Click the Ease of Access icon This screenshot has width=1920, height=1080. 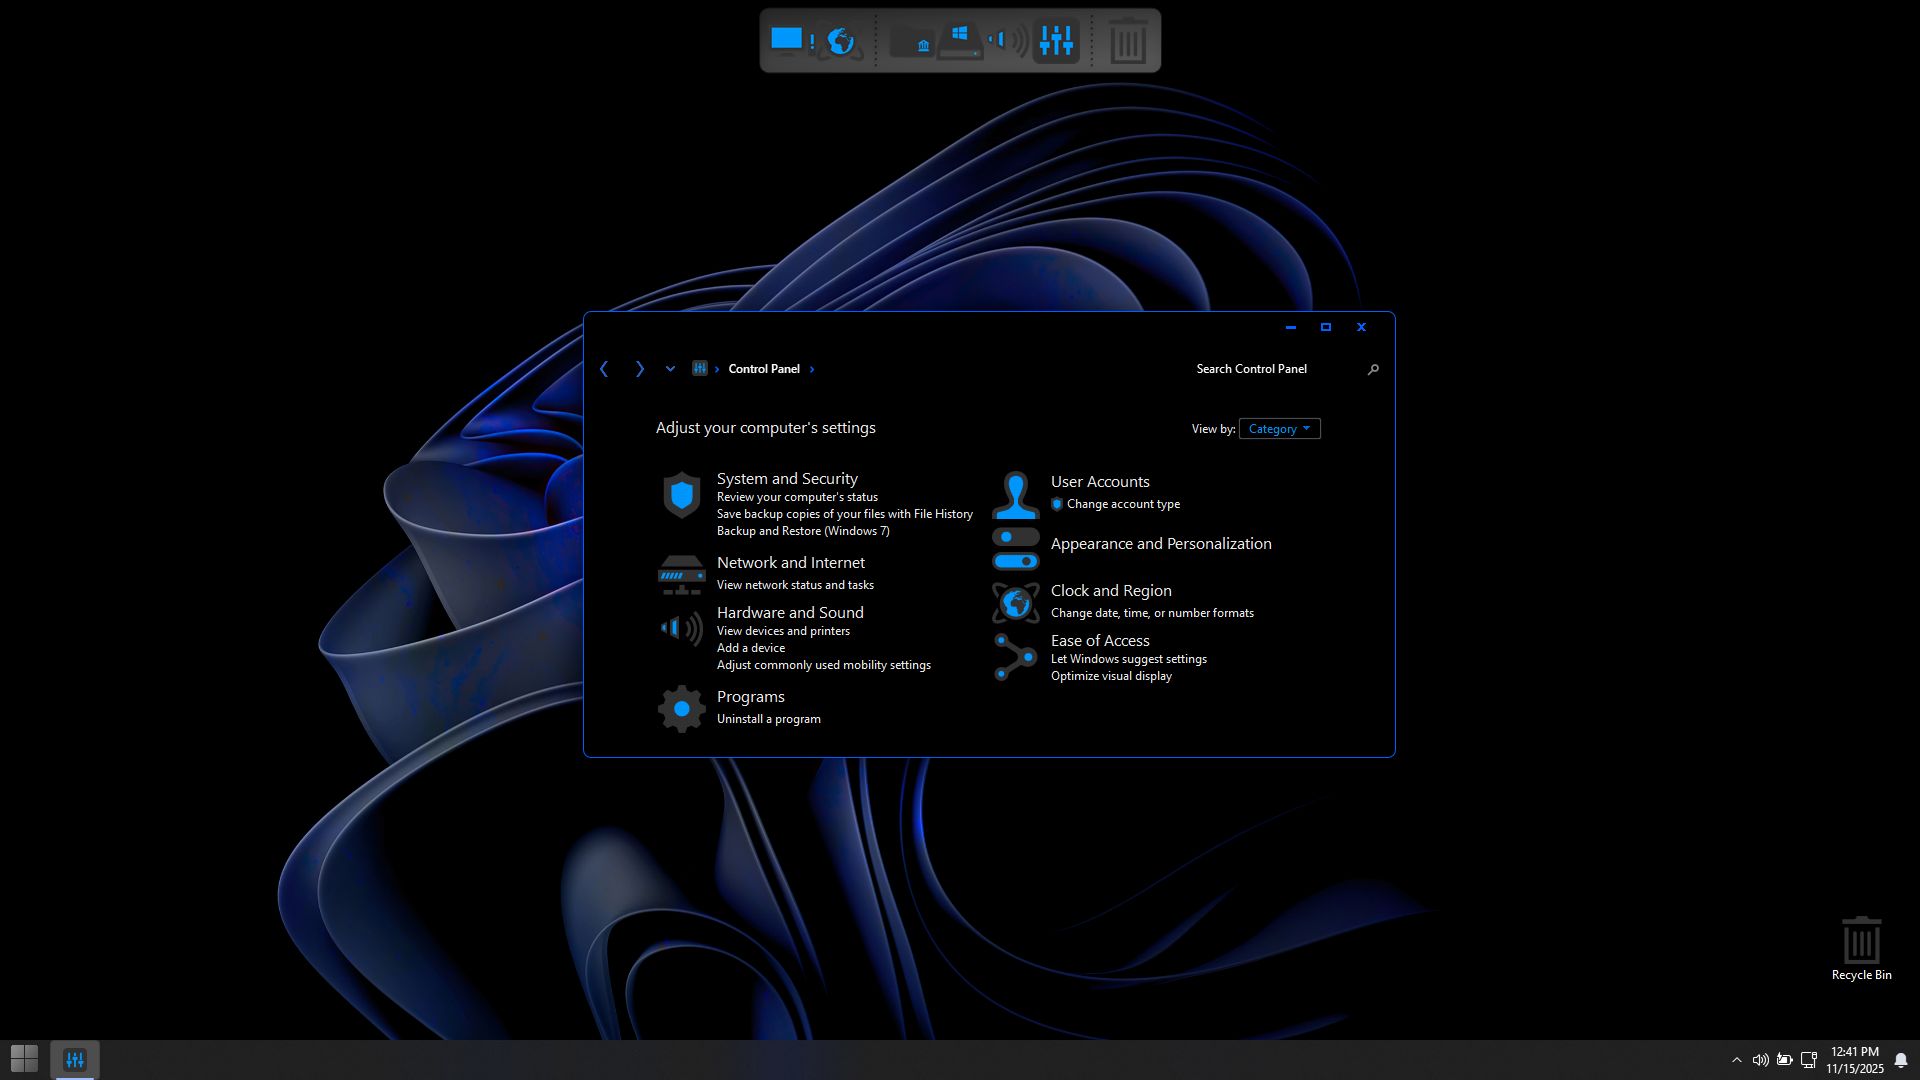coord(1016,657)
